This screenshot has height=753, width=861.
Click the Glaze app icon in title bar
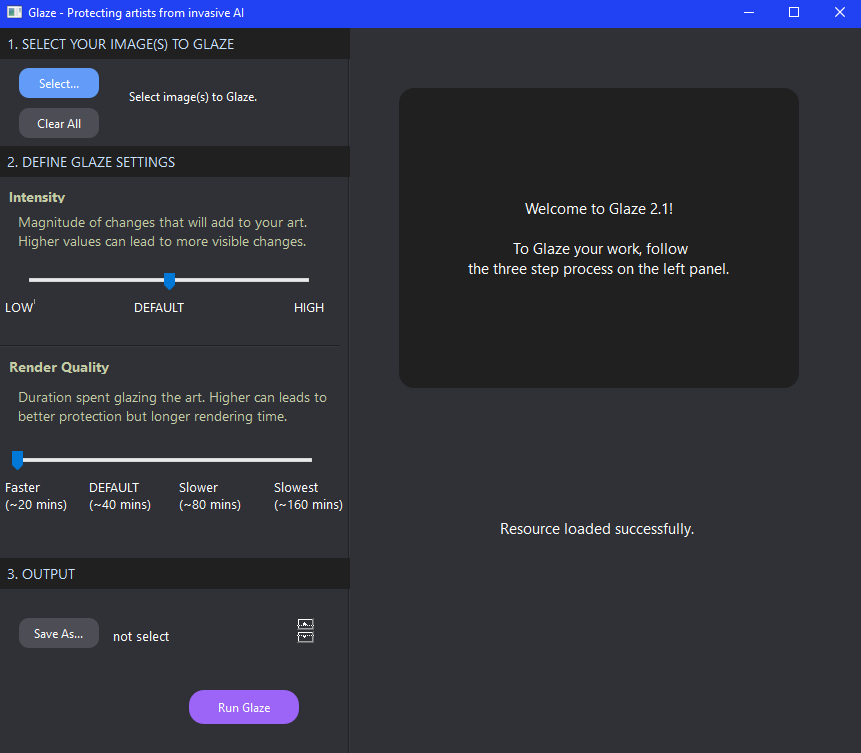[14, 12]
